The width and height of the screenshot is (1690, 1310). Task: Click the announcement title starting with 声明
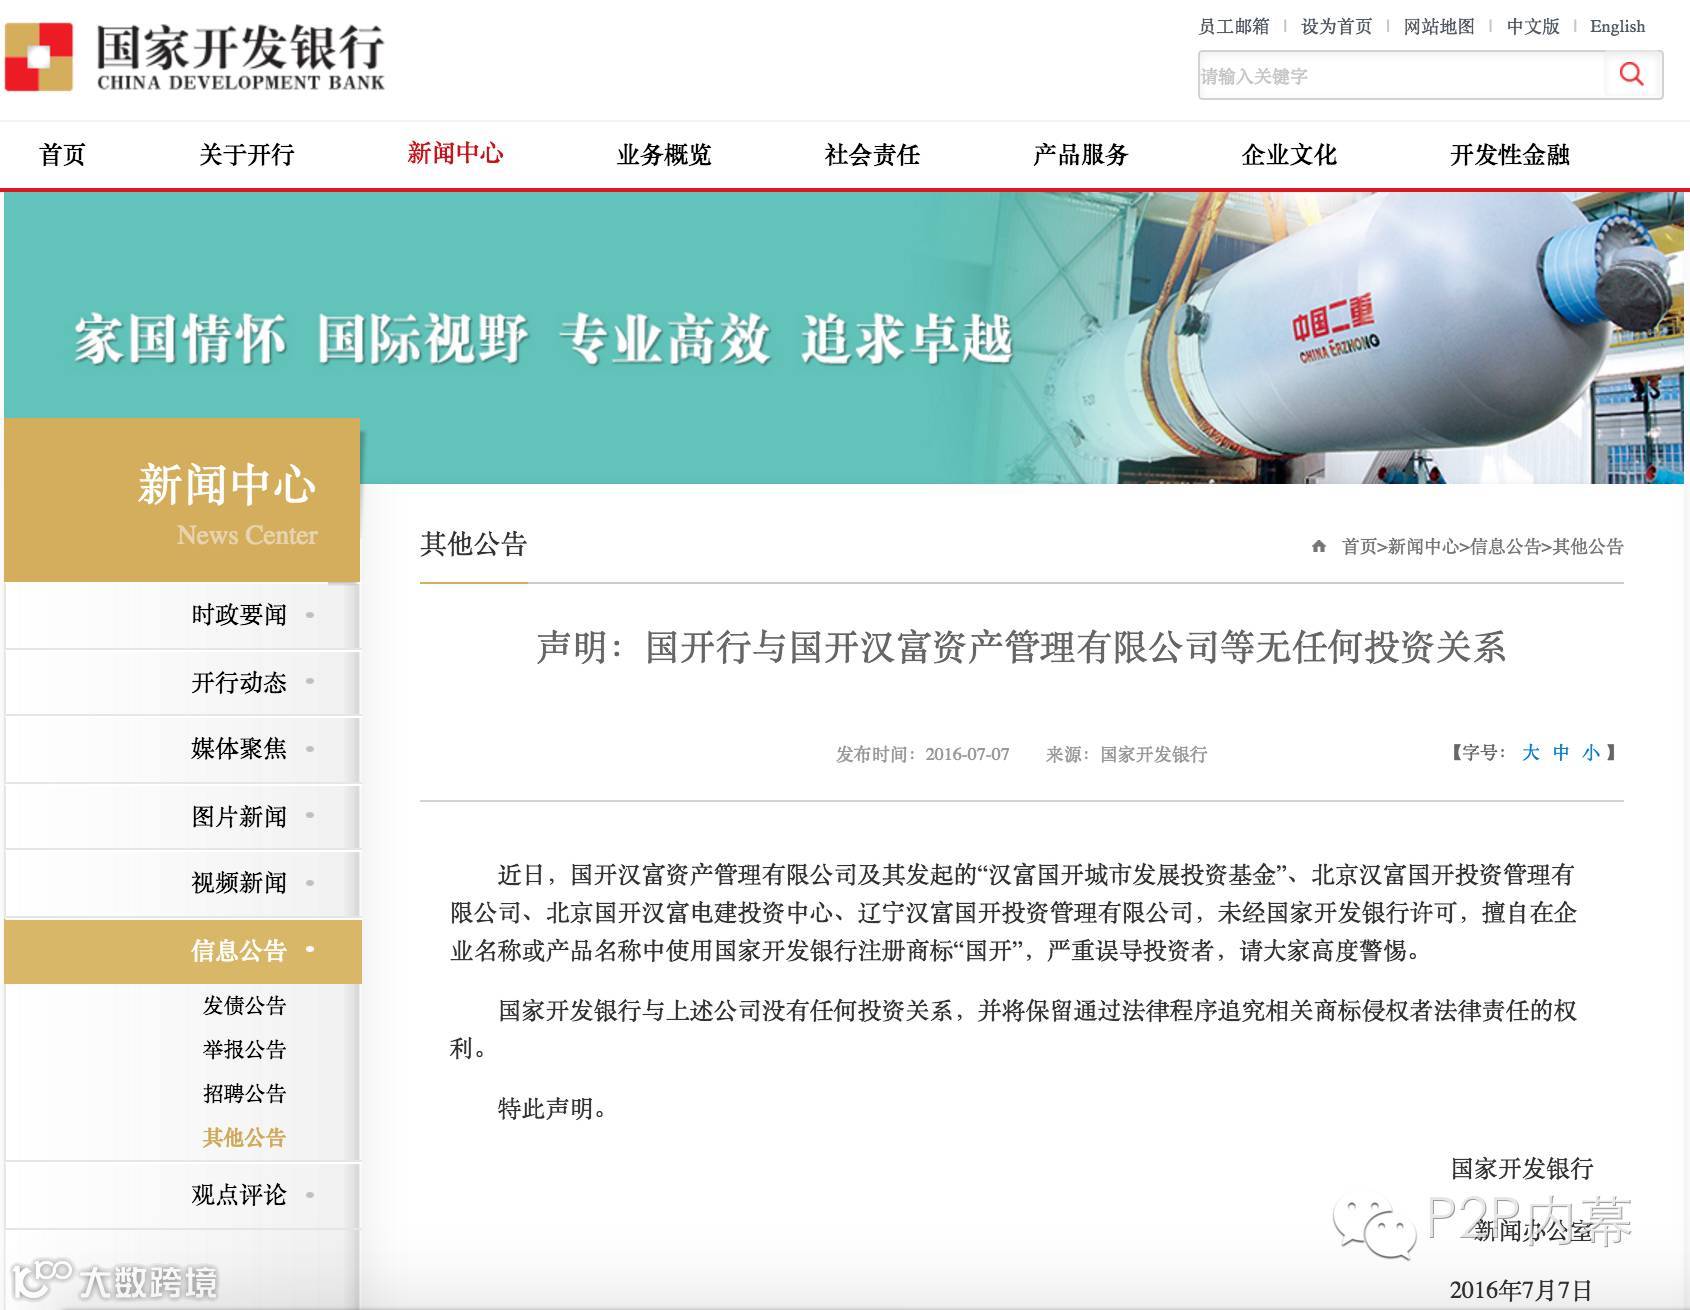[x=1021, y=648]
